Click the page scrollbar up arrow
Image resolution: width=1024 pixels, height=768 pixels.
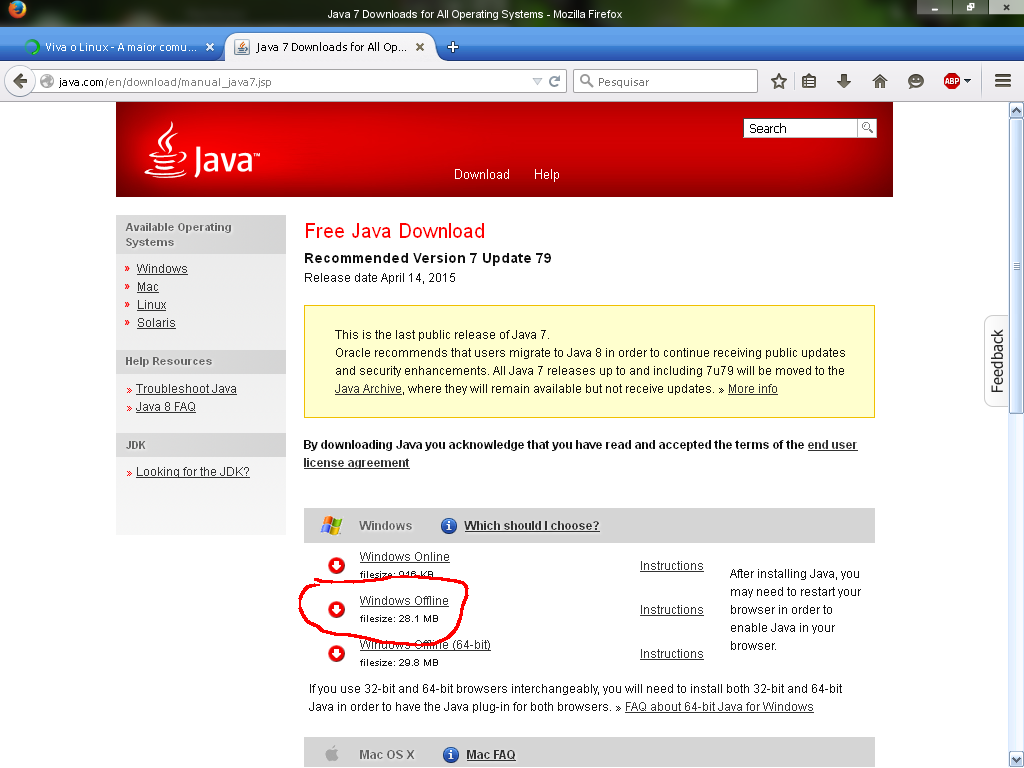(1016, 110)
